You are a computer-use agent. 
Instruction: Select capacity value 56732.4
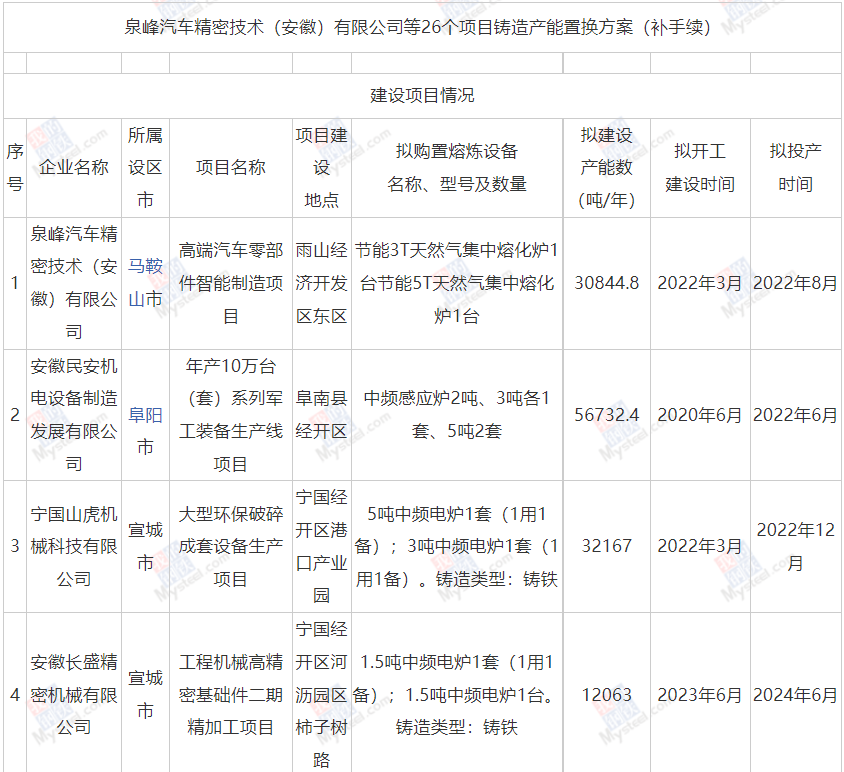click(x=607, y=415)
